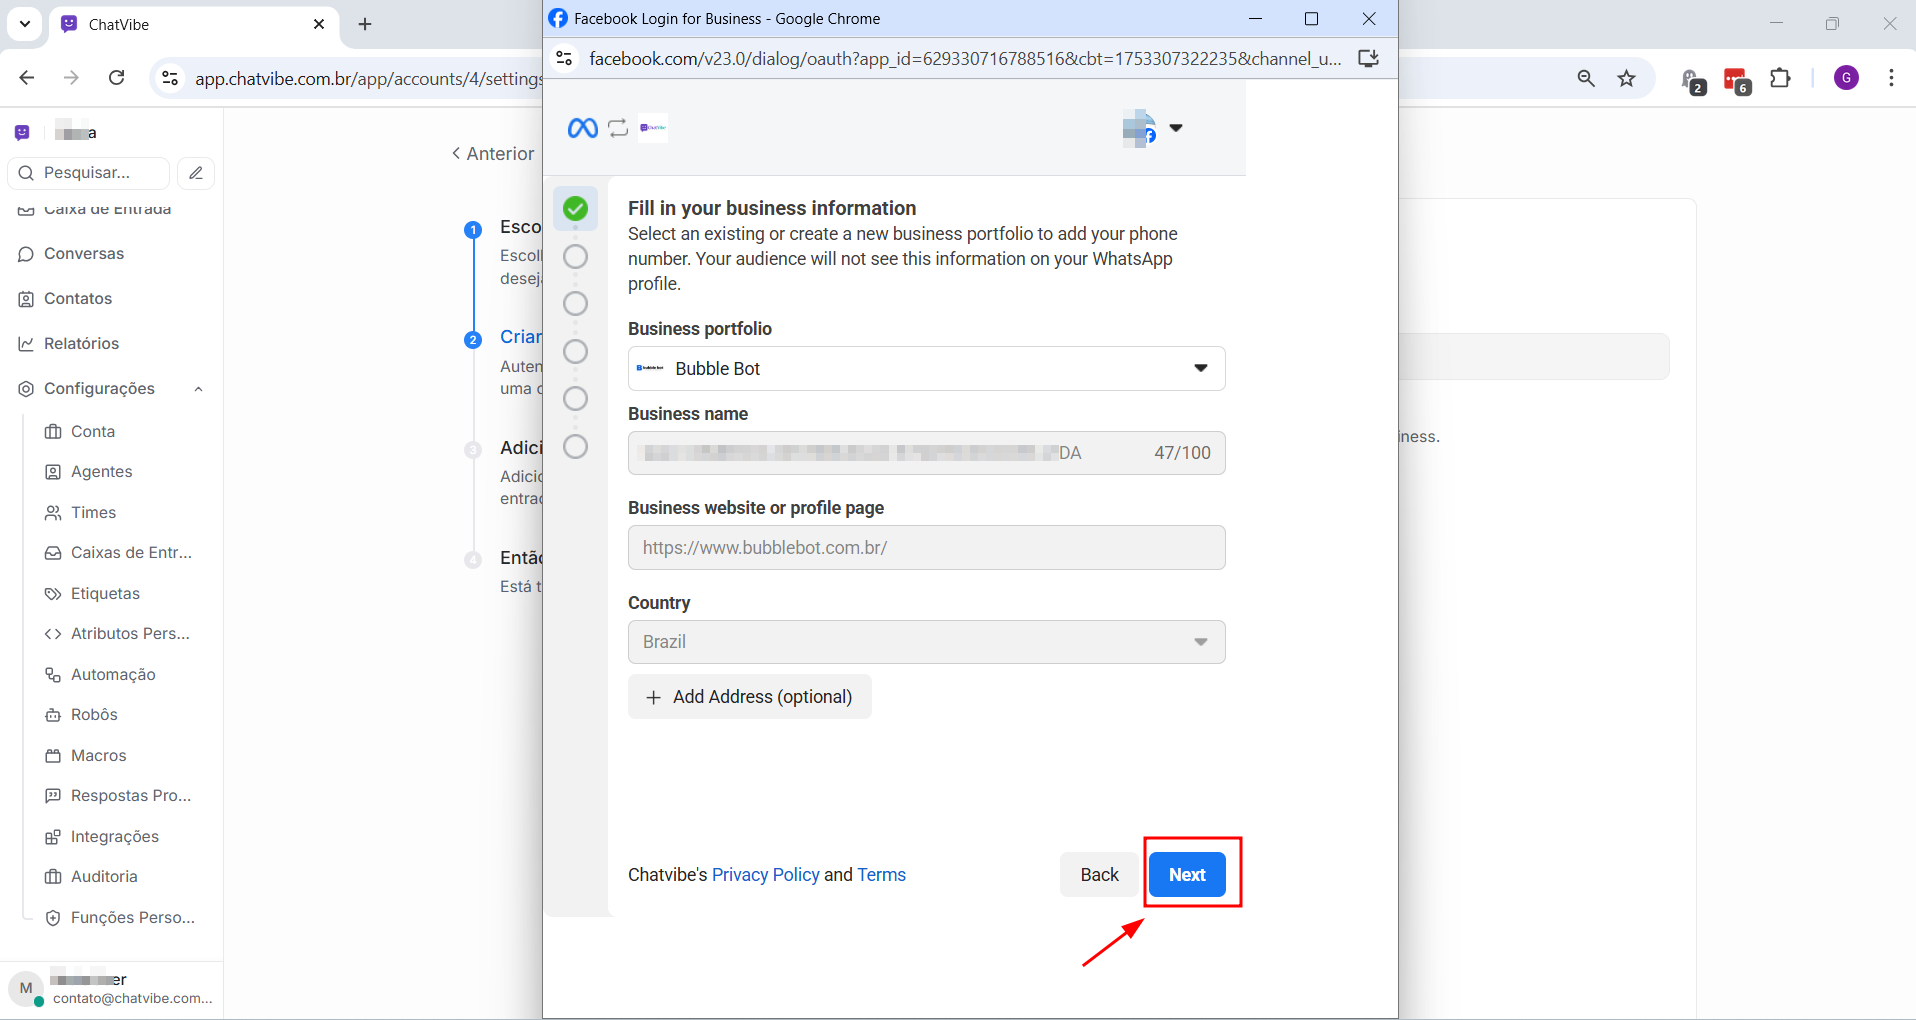
Task: Open the Privacy Policy link
Action: [x=765, y=874]
